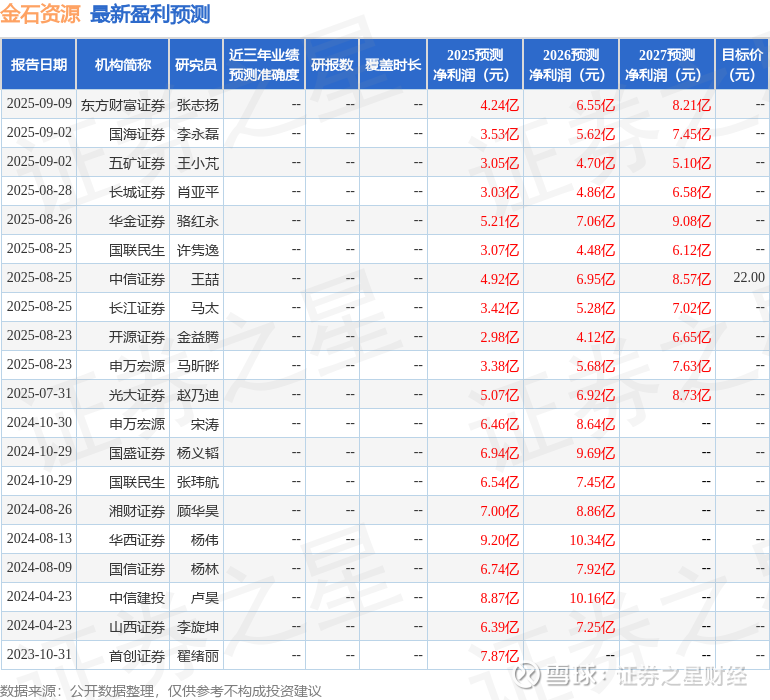Click the 最新盈利预测 heading
Image resolution: width=770 pixels, height=700 pixels.
click(x=150, y=14)
